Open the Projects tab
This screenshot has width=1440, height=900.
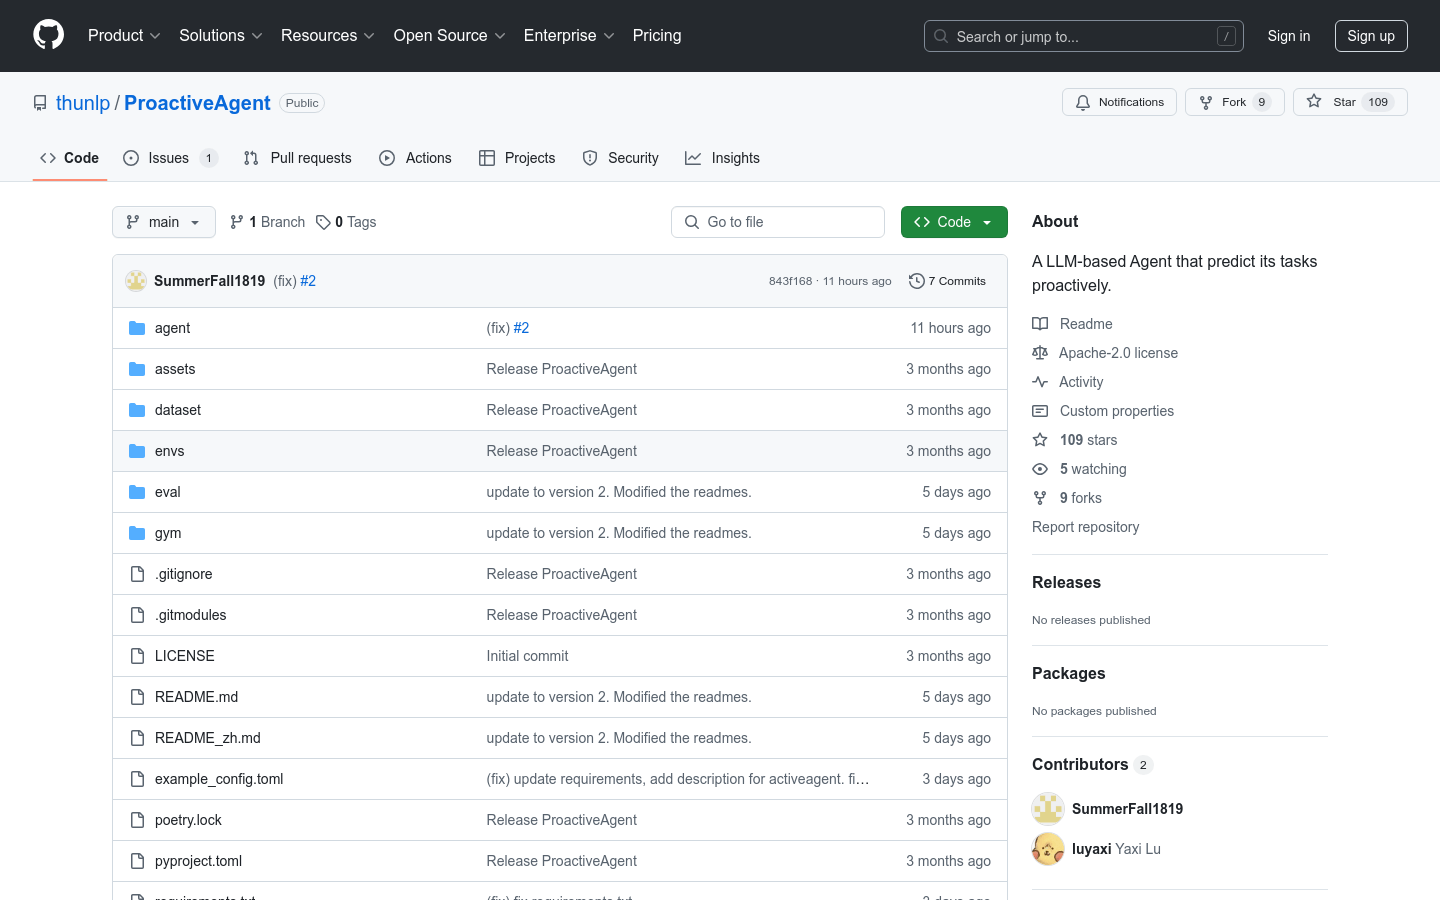click(517, 158)
